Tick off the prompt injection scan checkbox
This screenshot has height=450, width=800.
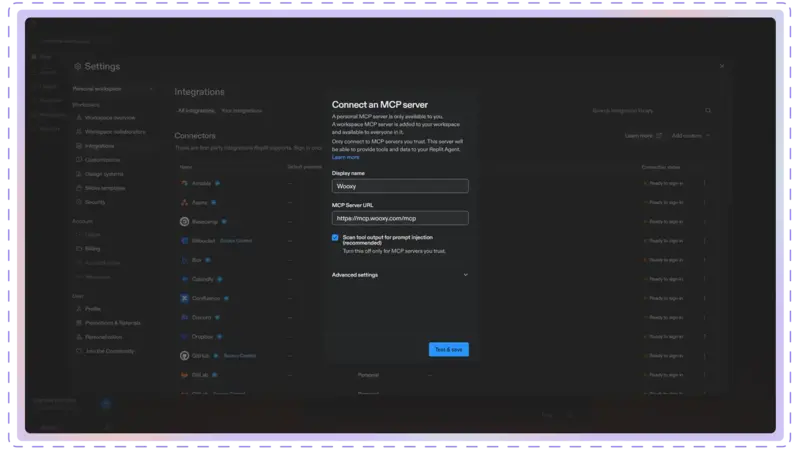click(x=335, y=238)
